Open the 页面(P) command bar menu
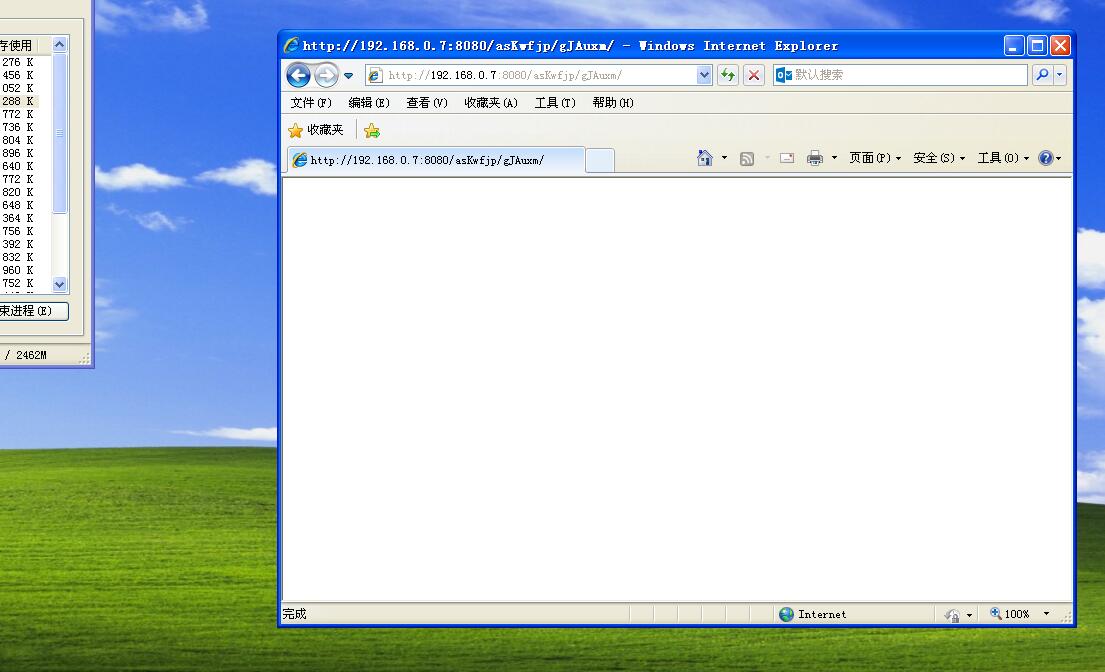 tap(875, 158)
